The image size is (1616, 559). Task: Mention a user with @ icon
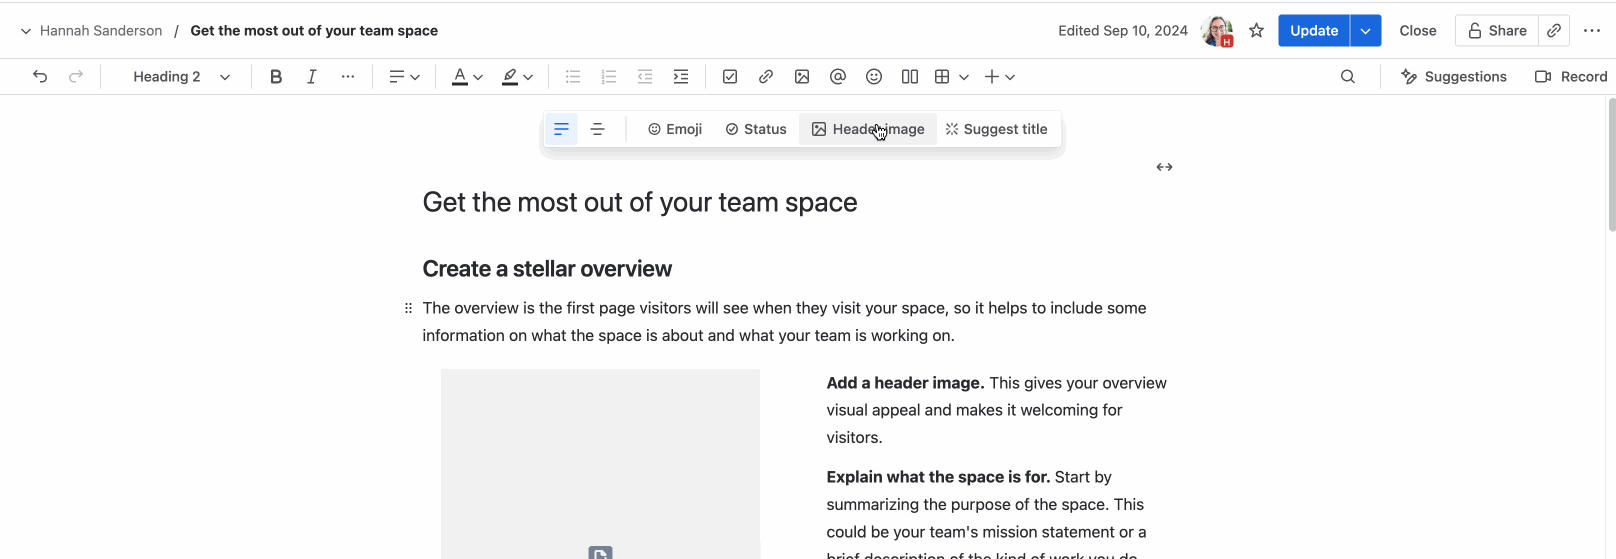[x=838, y=77]
